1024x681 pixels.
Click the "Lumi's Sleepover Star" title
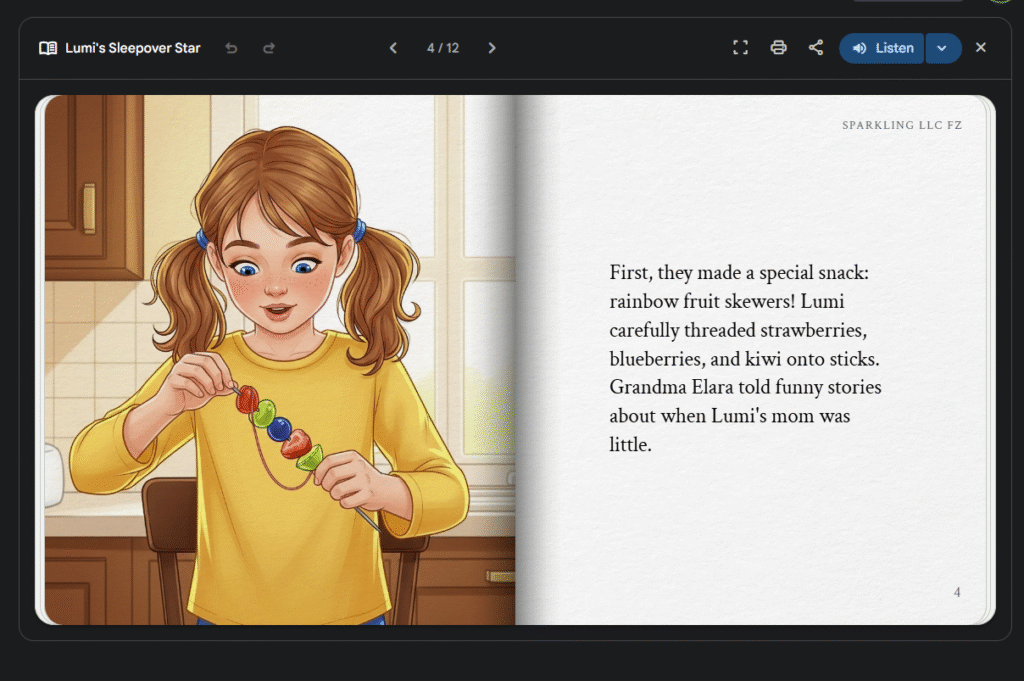click(x=133, y=48)
